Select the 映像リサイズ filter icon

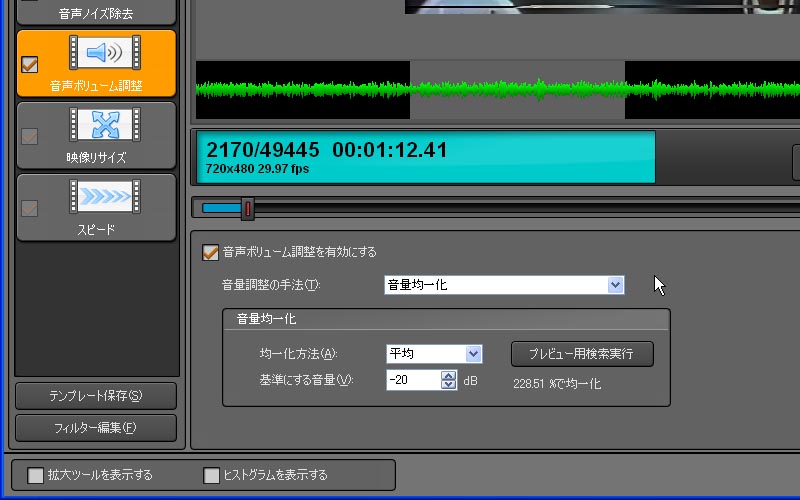[x=105, y=124]
